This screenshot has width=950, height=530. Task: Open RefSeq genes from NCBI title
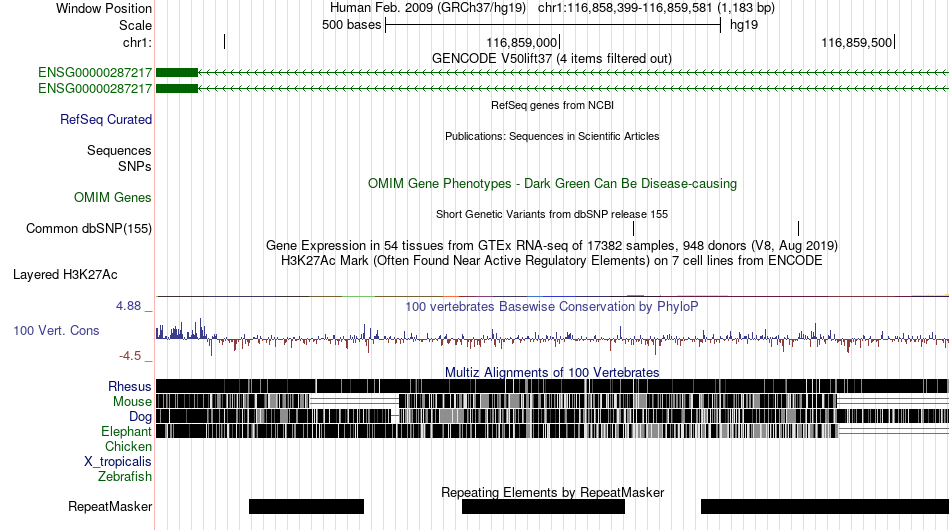pos(552,105)
